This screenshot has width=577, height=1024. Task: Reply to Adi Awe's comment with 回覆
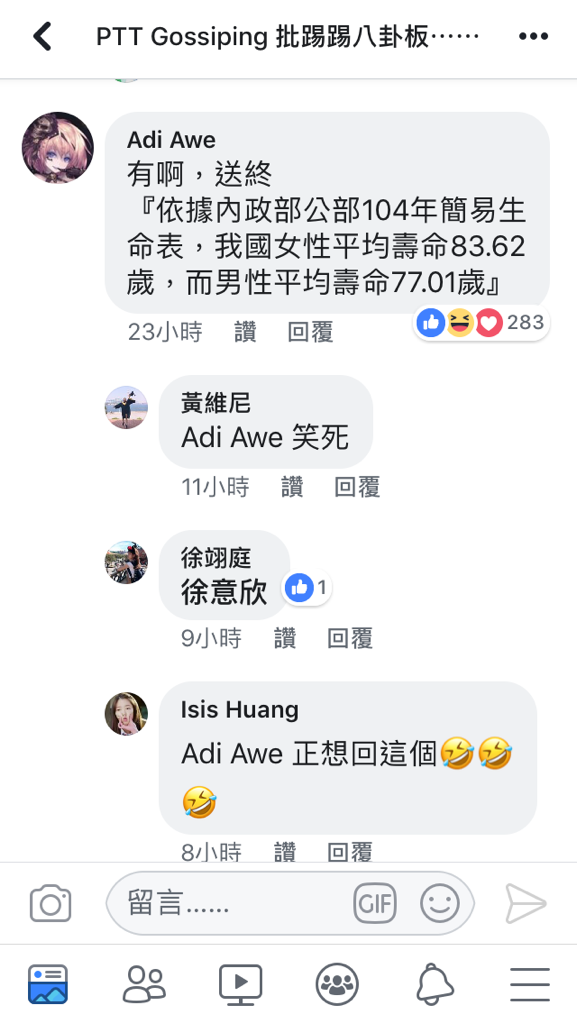[311, 332]
